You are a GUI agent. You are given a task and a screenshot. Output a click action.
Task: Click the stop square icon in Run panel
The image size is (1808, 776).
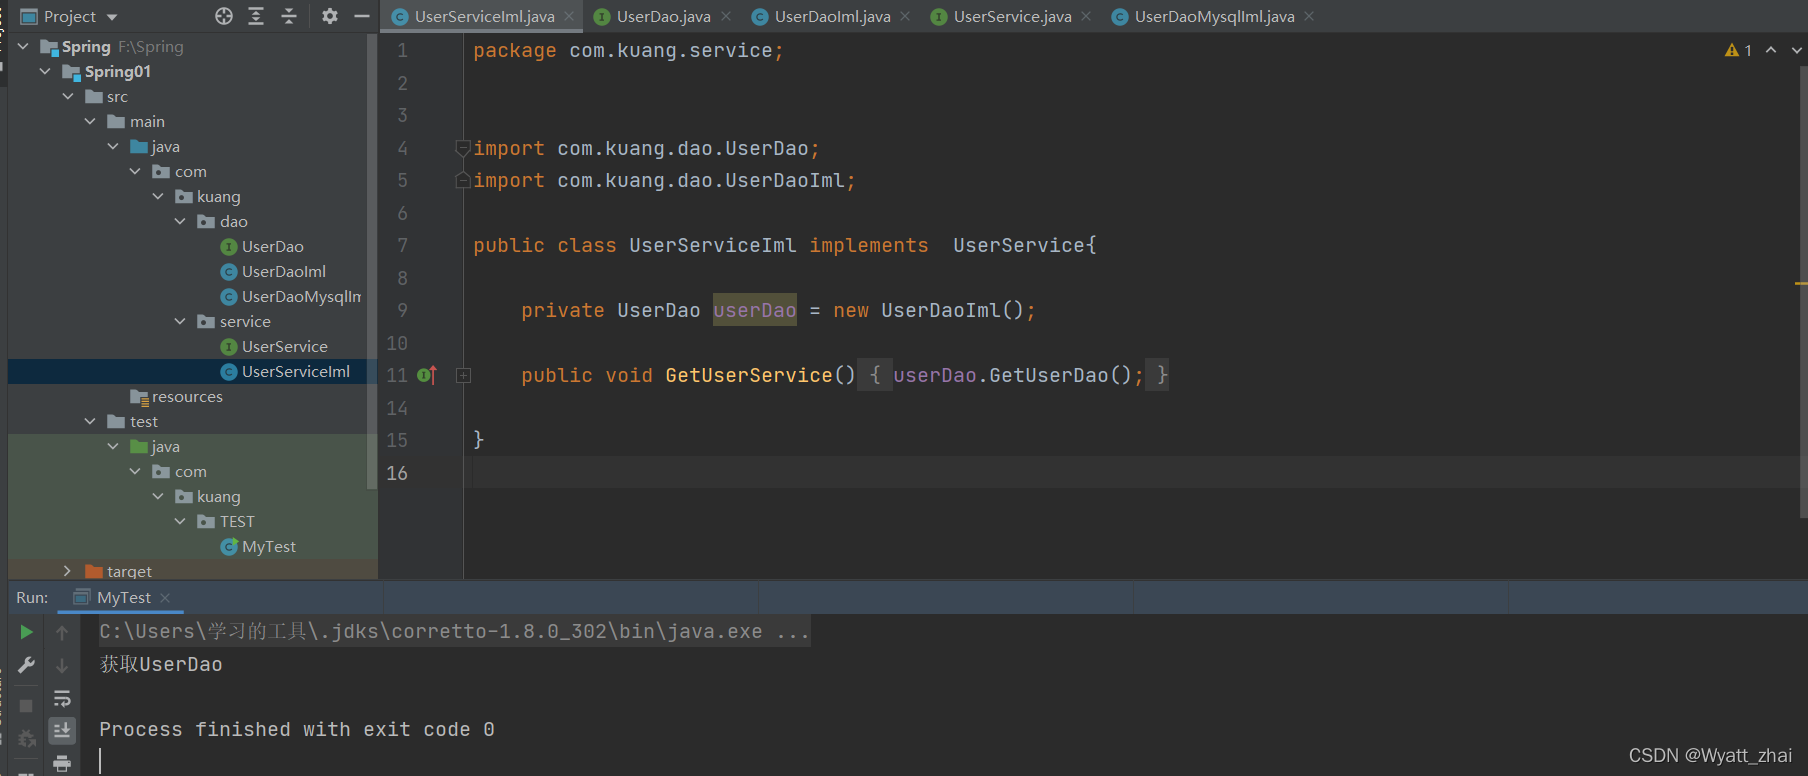point(27,705)
